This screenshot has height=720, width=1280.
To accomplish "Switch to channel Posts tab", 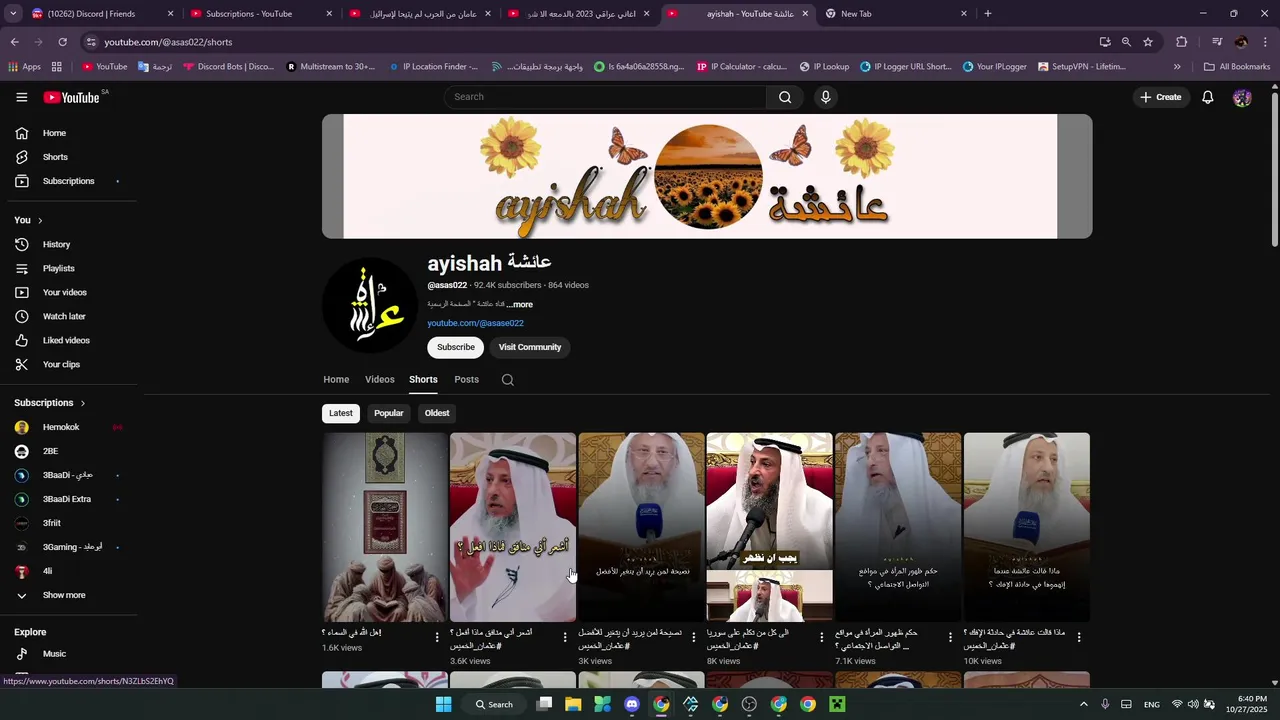I will click(467, 380).
